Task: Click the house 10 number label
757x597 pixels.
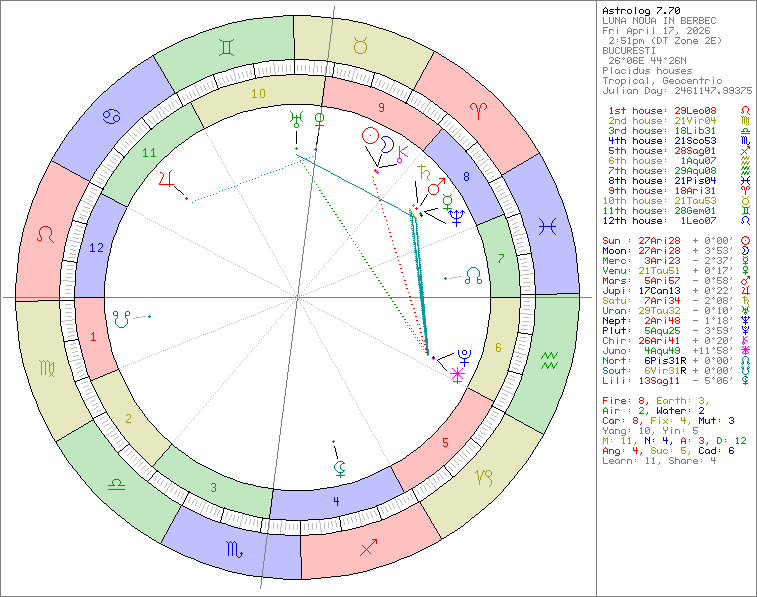Action: [x=258, y=94]
